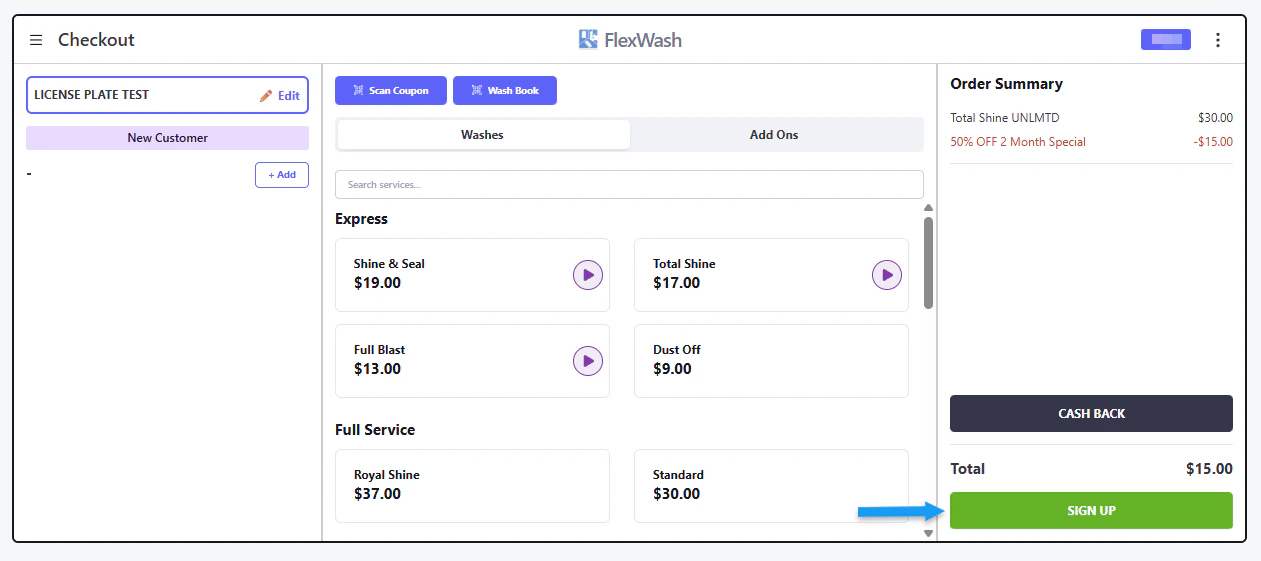Click the + Add button
This screenshot has width=1261, height=561.
pos(282,175)
